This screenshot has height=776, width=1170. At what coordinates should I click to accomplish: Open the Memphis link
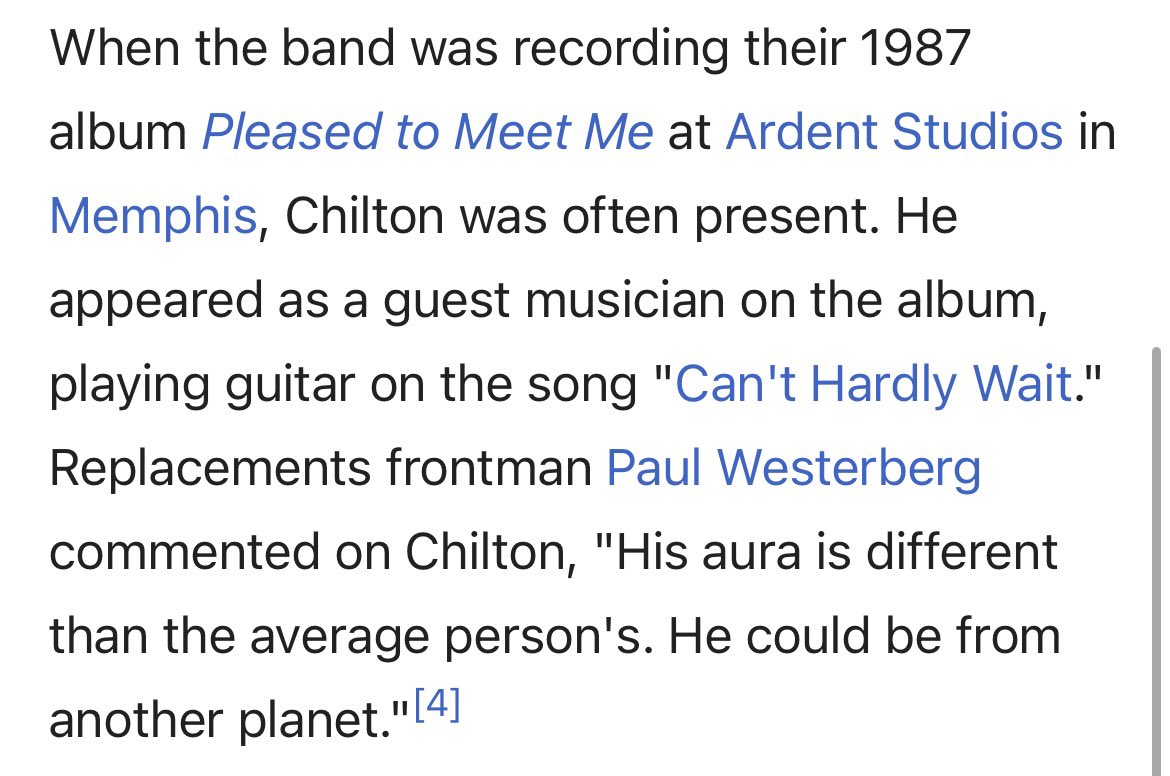(154, 216)
